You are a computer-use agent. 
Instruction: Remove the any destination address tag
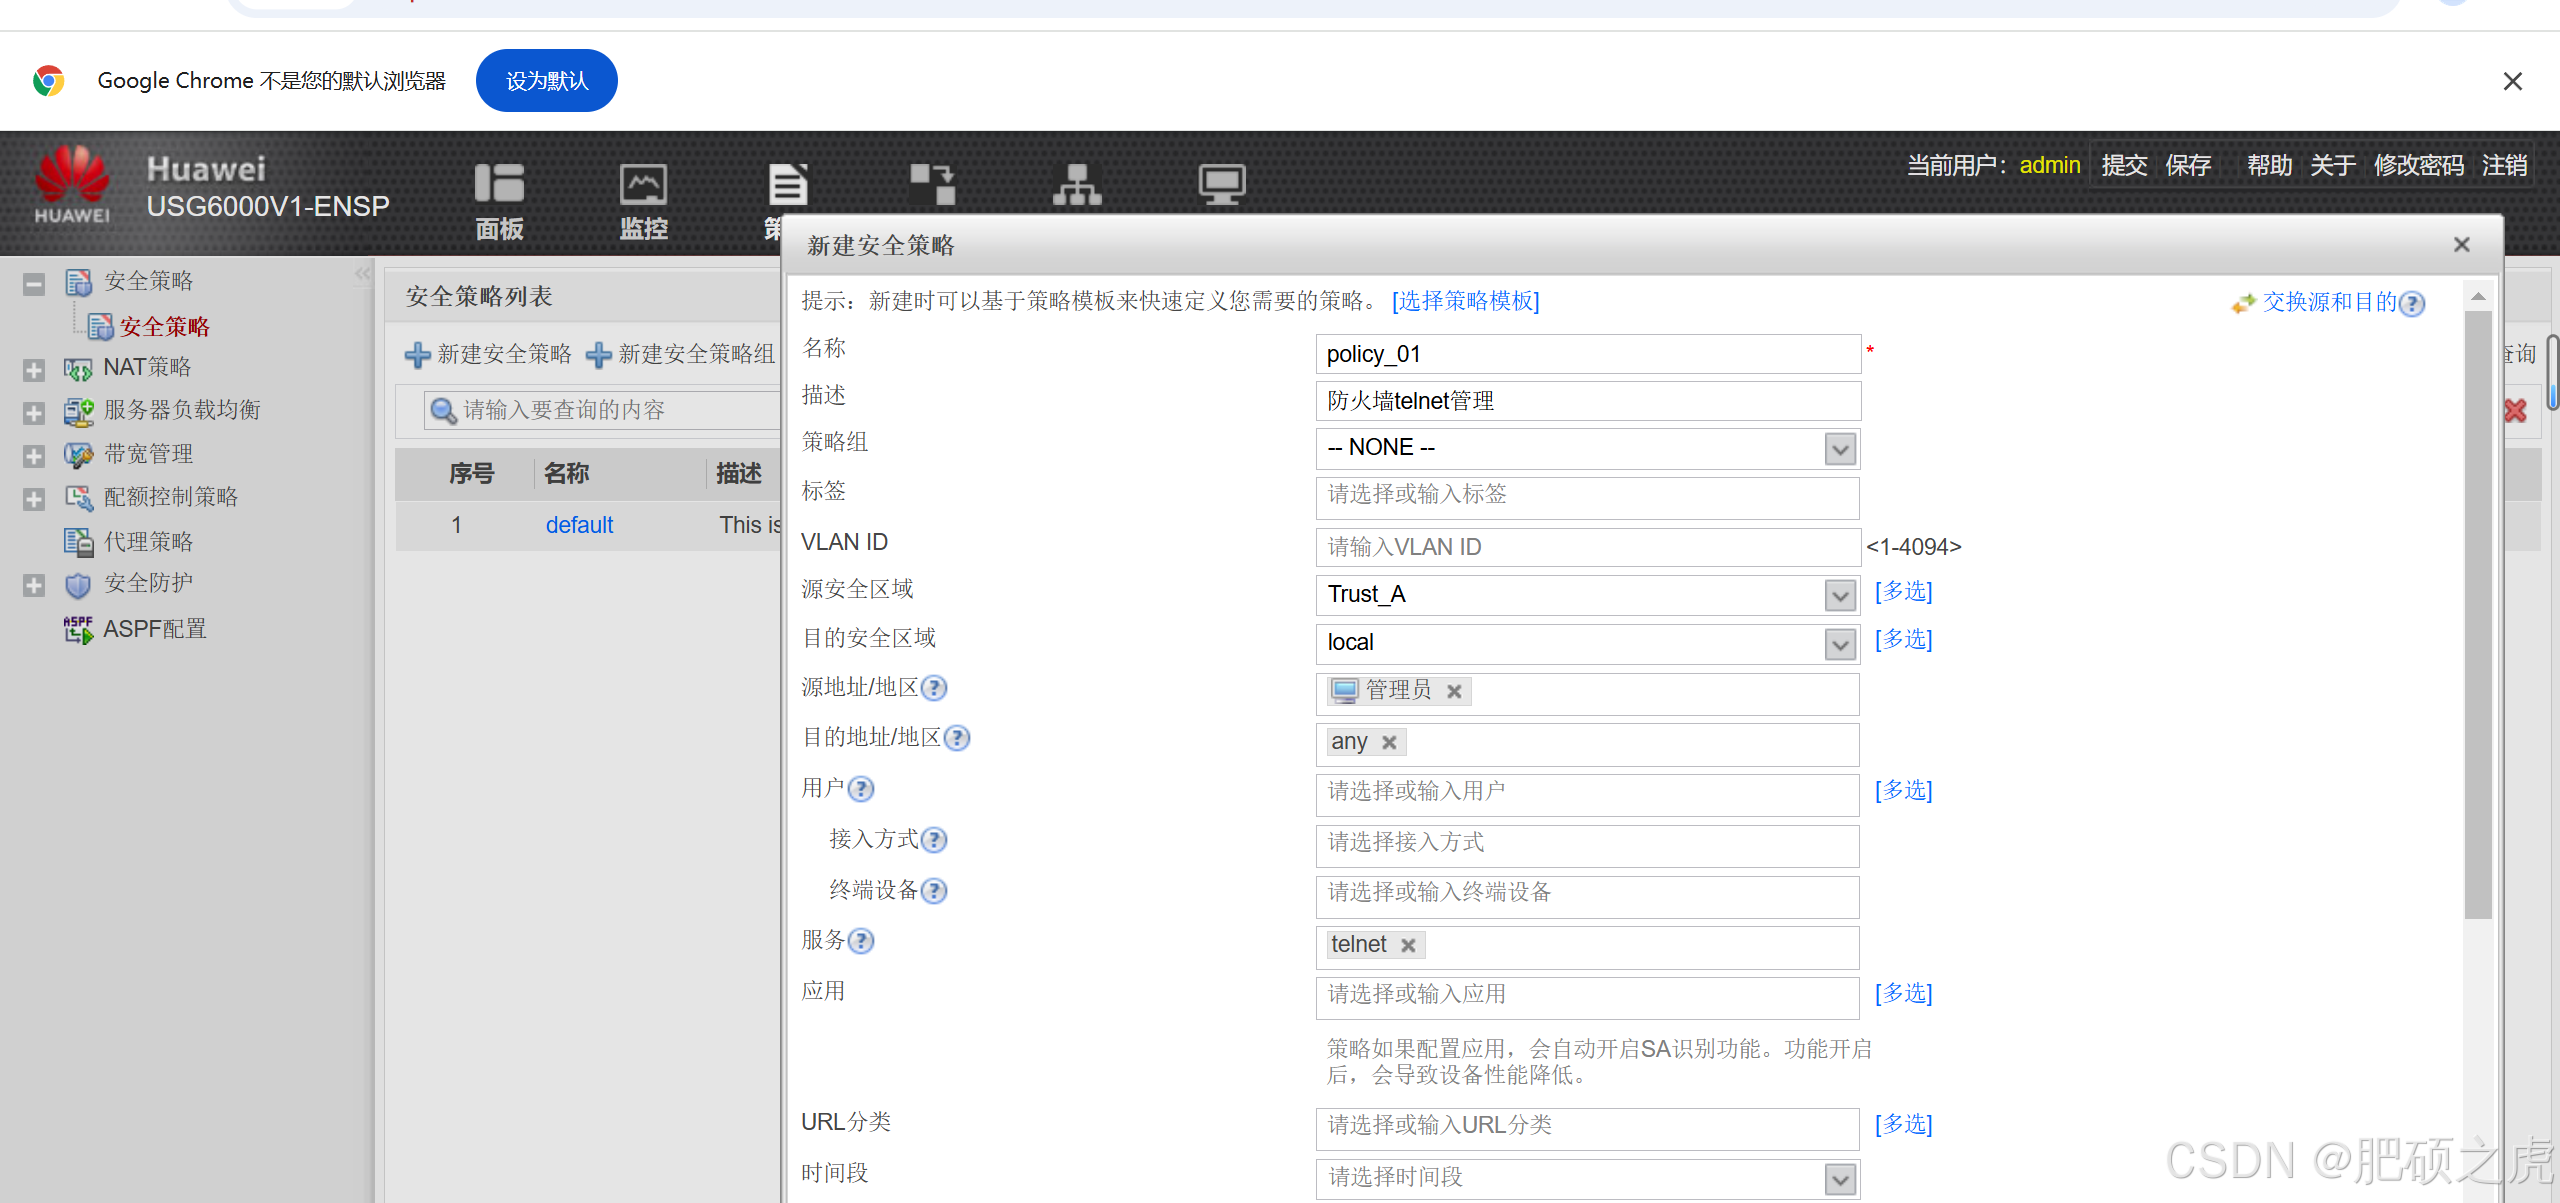click(1389, 742)
